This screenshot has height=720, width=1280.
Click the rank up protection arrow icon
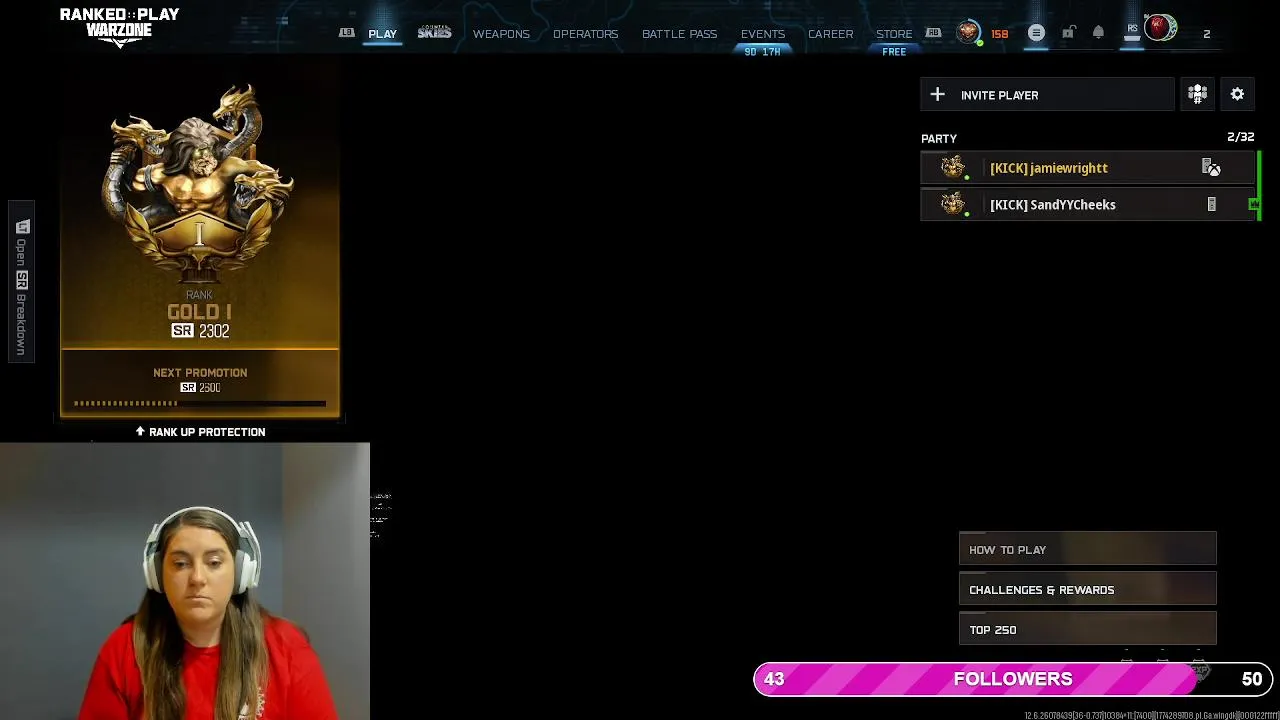point(140,431)
